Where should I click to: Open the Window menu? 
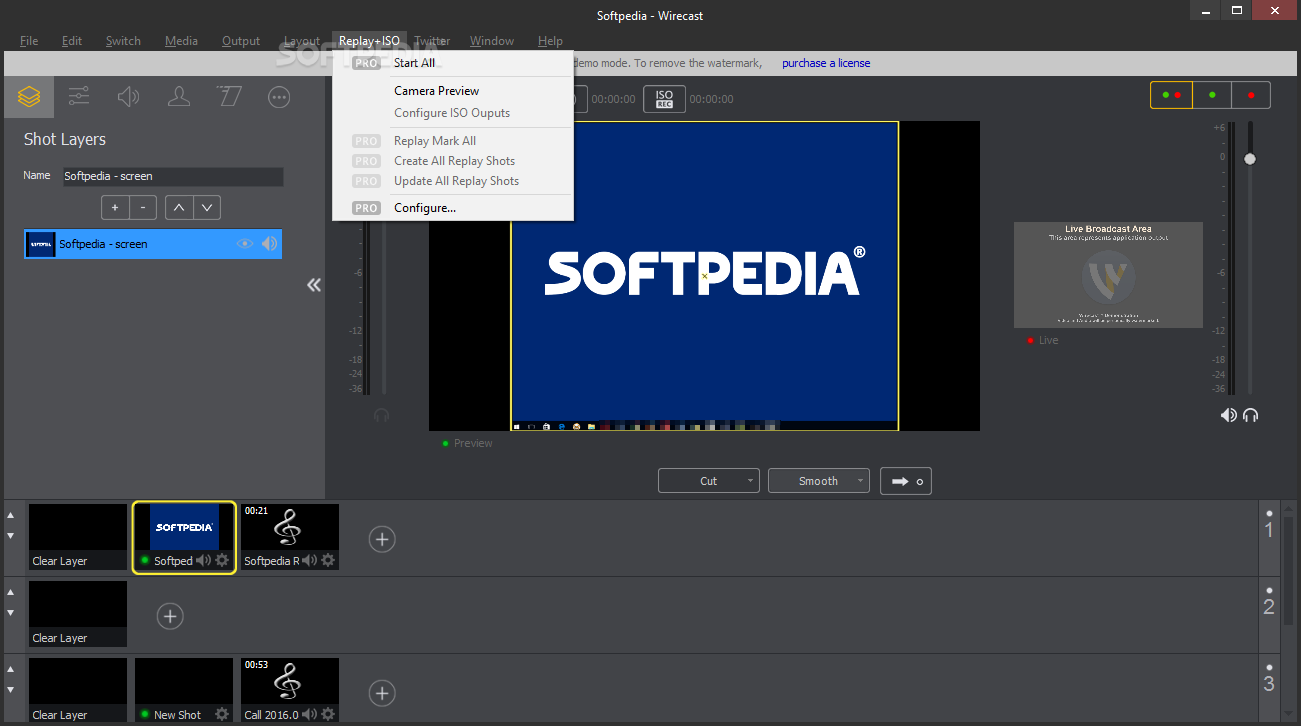[492, 41]
